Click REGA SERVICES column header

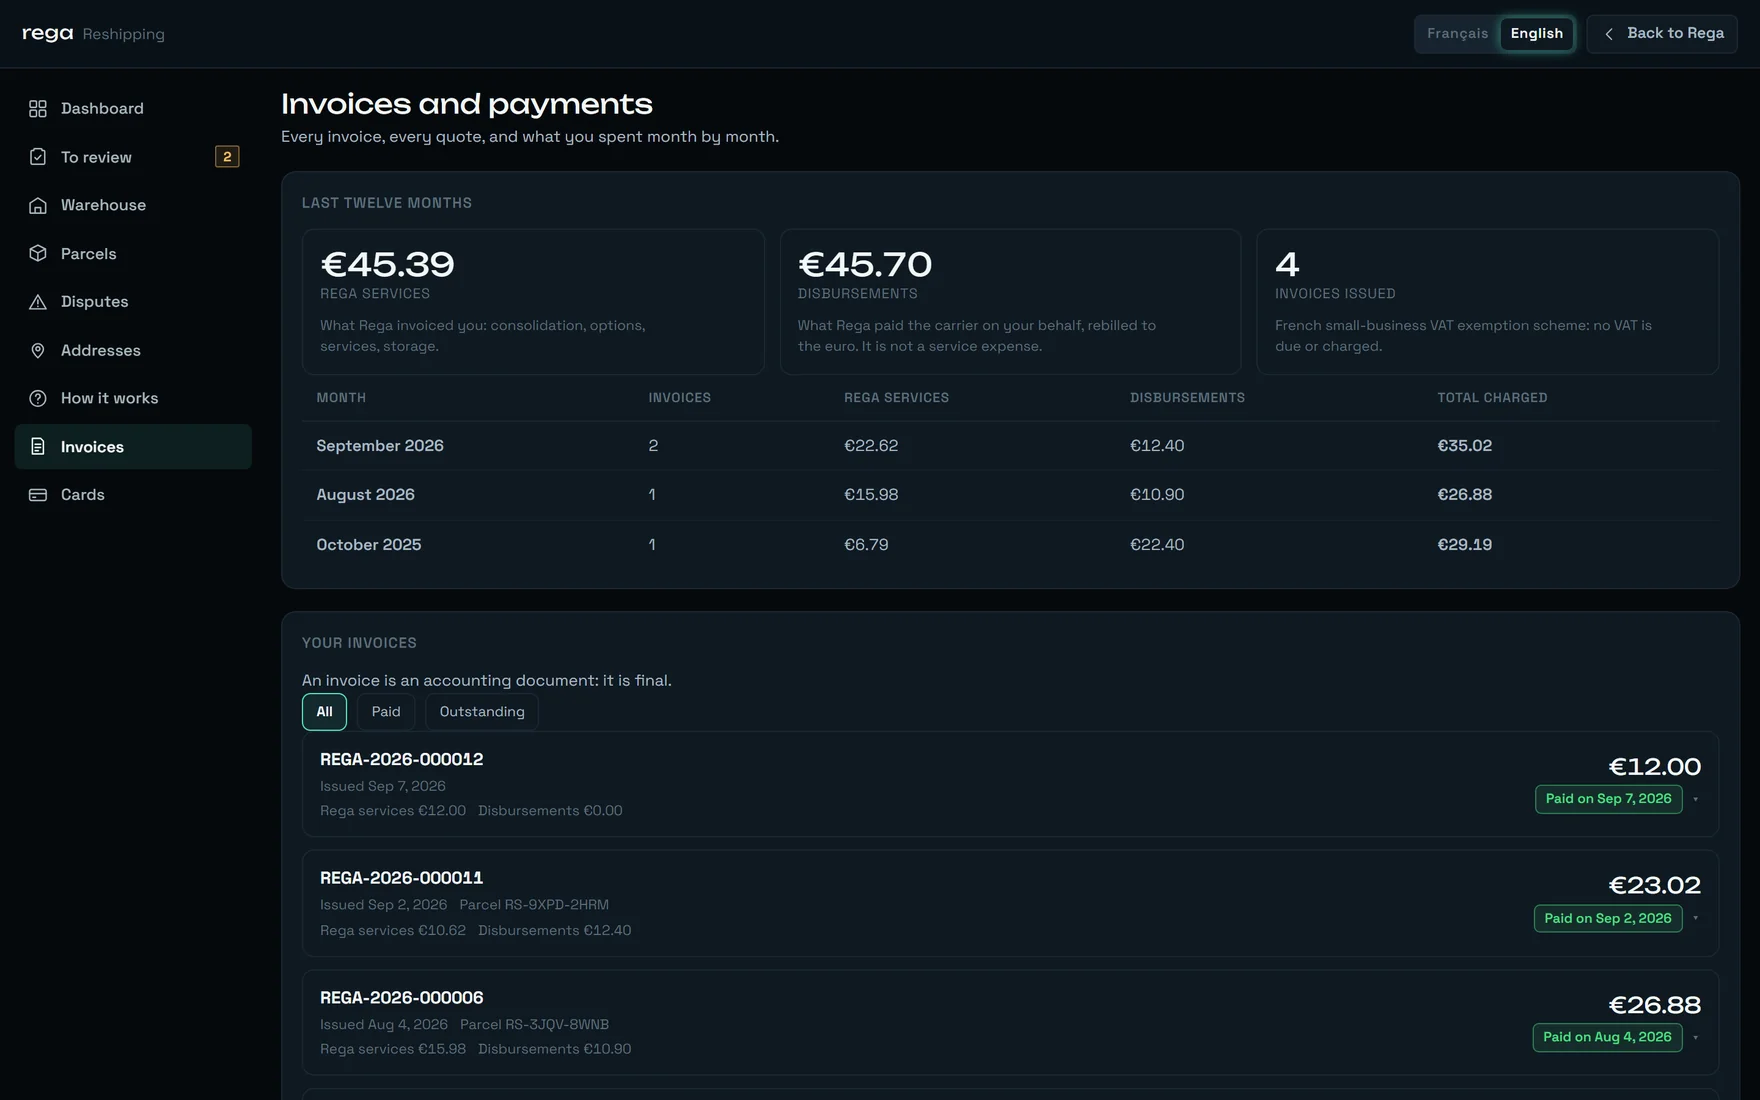coord(896,398)
